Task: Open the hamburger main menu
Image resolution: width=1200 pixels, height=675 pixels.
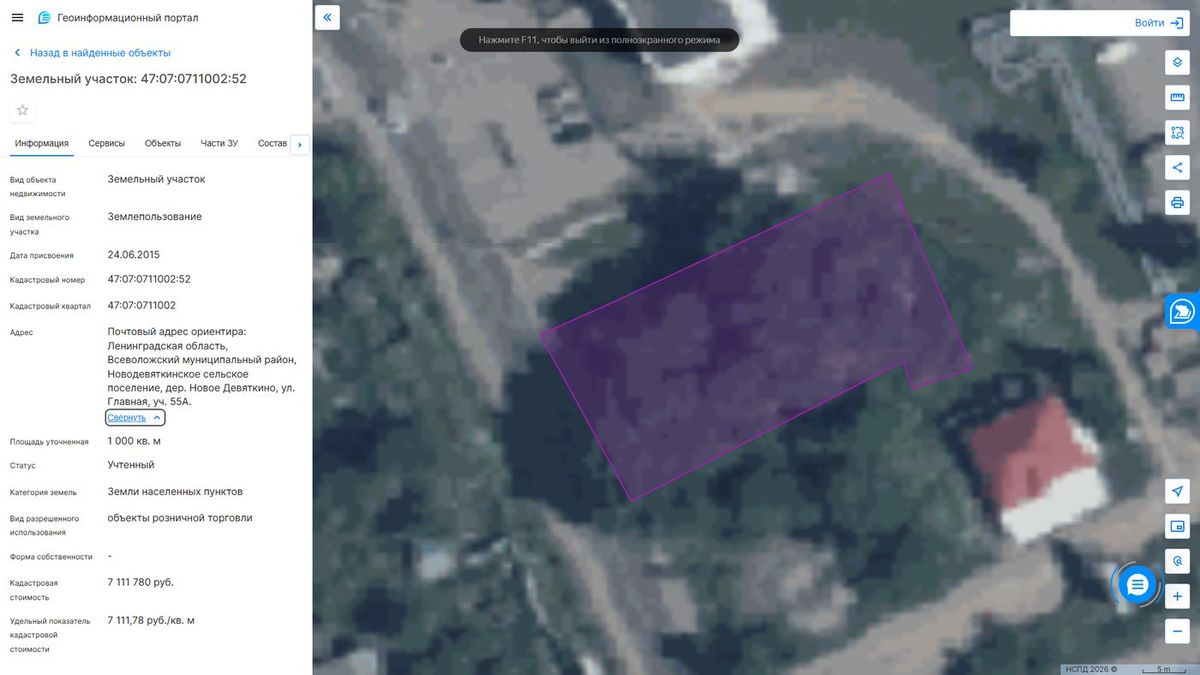Action: pos(17,18)
